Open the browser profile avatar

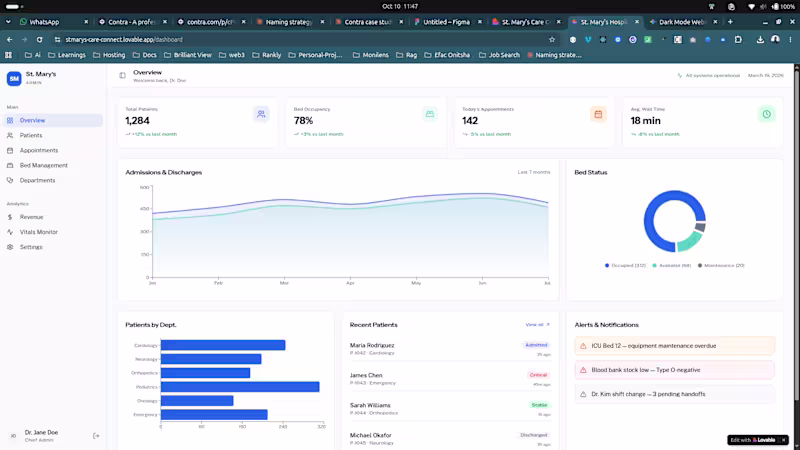click(775, 39)
